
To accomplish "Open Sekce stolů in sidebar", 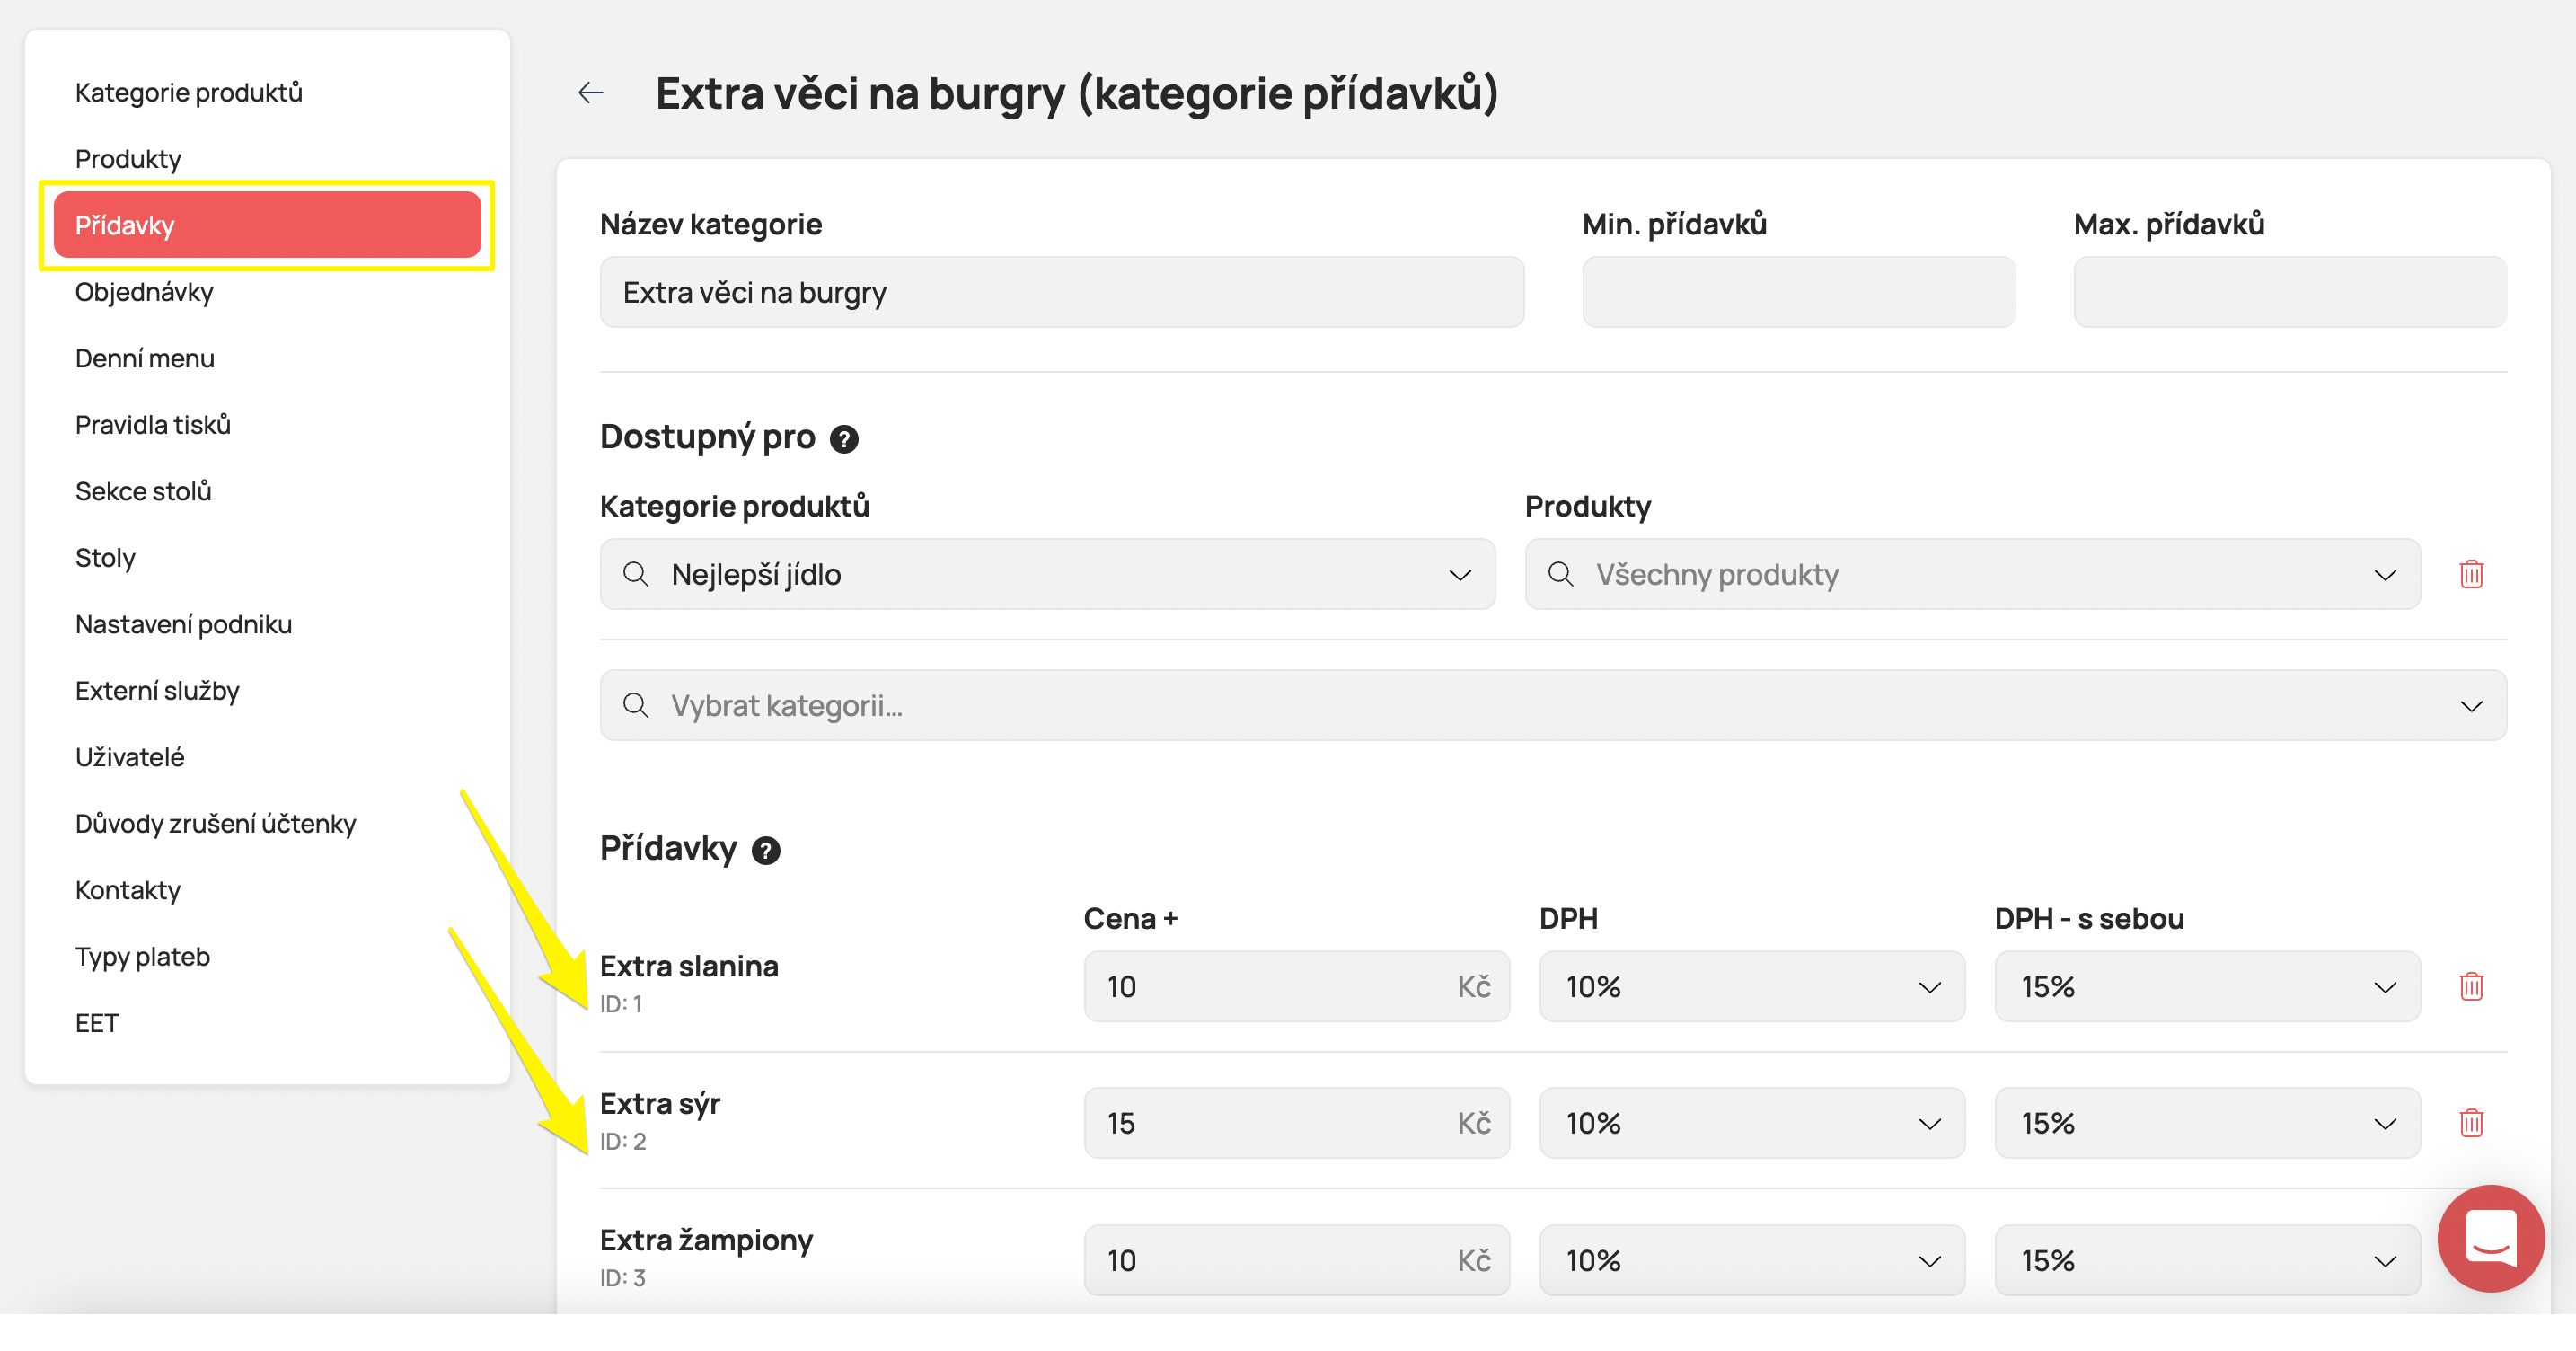I will point(143,491).
